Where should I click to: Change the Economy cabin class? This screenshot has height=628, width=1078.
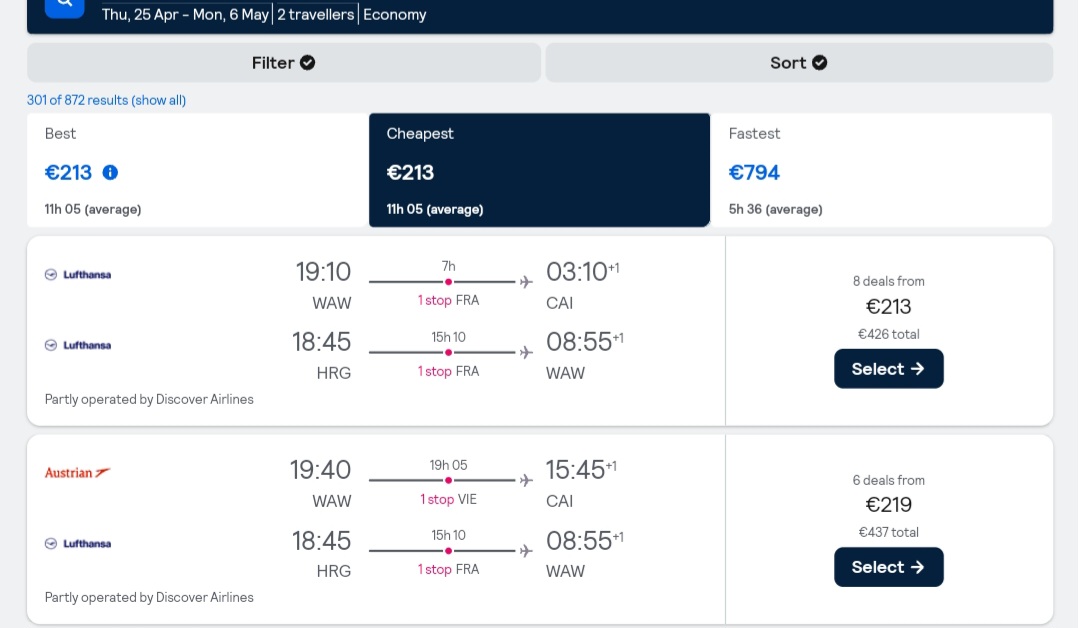pyautogui.click(x=395, y=14)
